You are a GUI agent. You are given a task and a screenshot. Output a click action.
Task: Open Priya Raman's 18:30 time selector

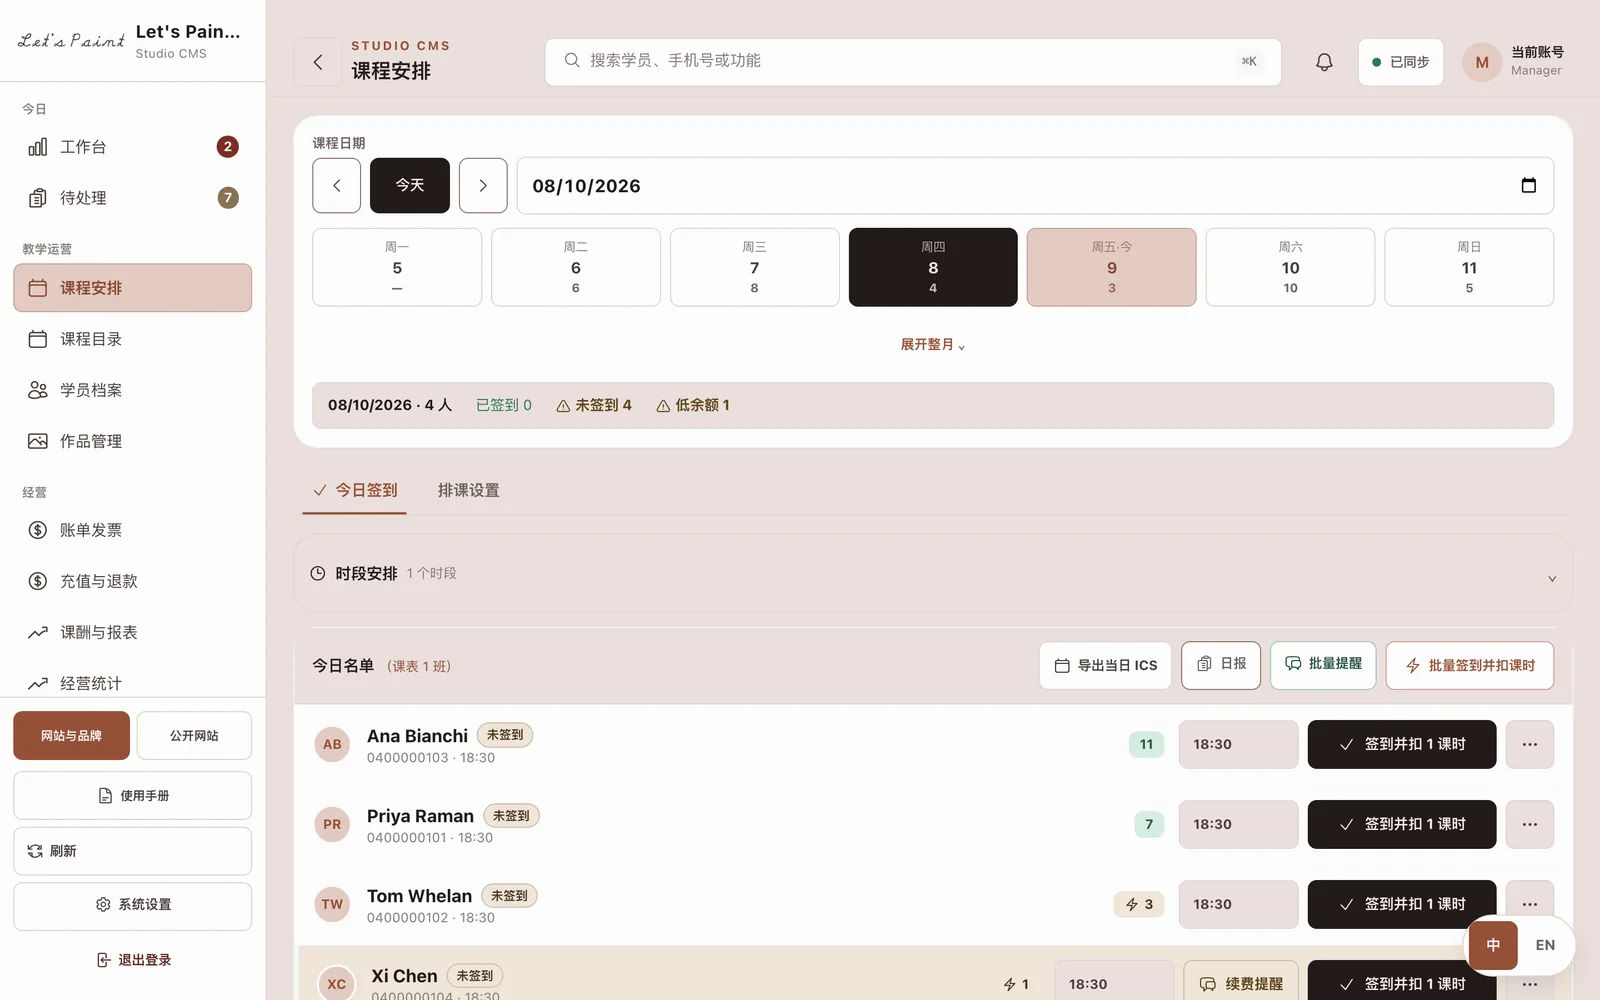click(x=1238, y=824)
